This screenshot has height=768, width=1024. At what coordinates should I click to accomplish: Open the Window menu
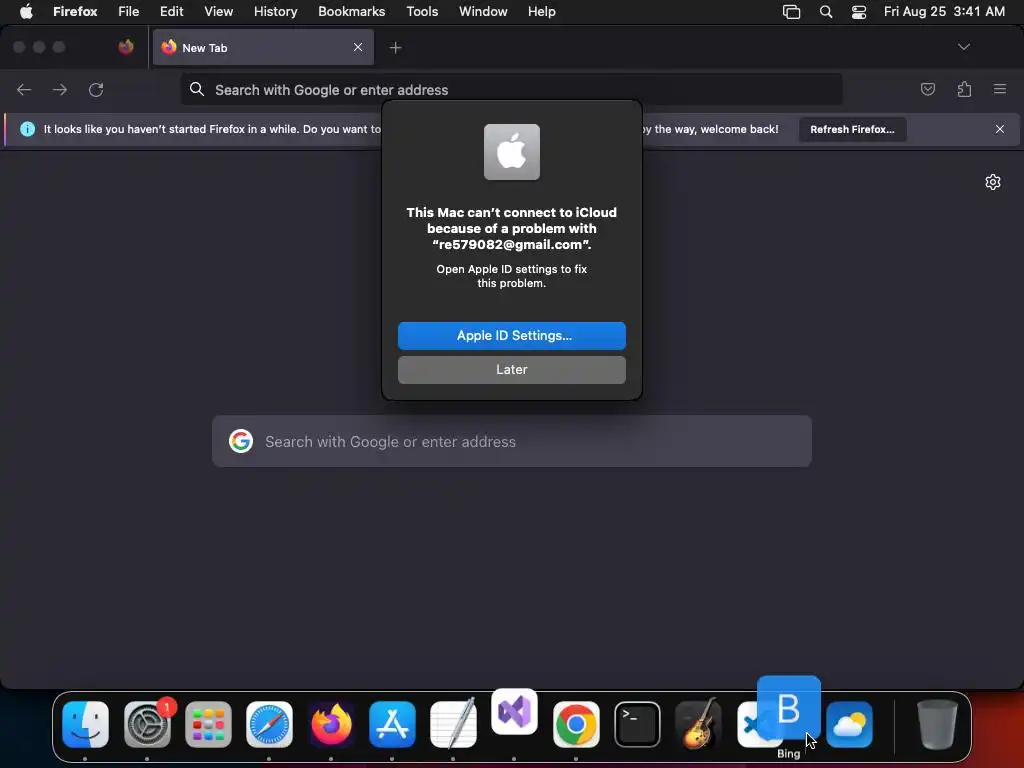(483, 12)
